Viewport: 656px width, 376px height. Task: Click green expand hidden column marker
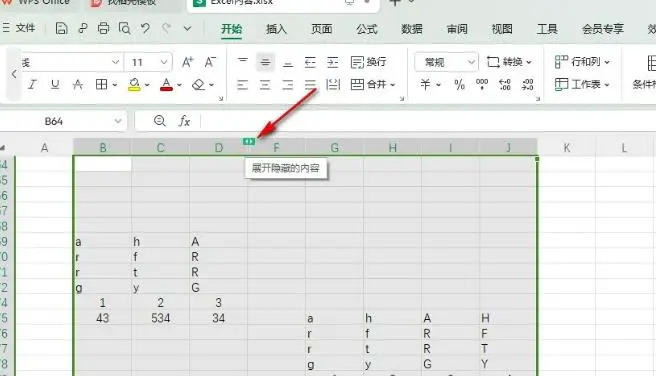tap(249, 141)
